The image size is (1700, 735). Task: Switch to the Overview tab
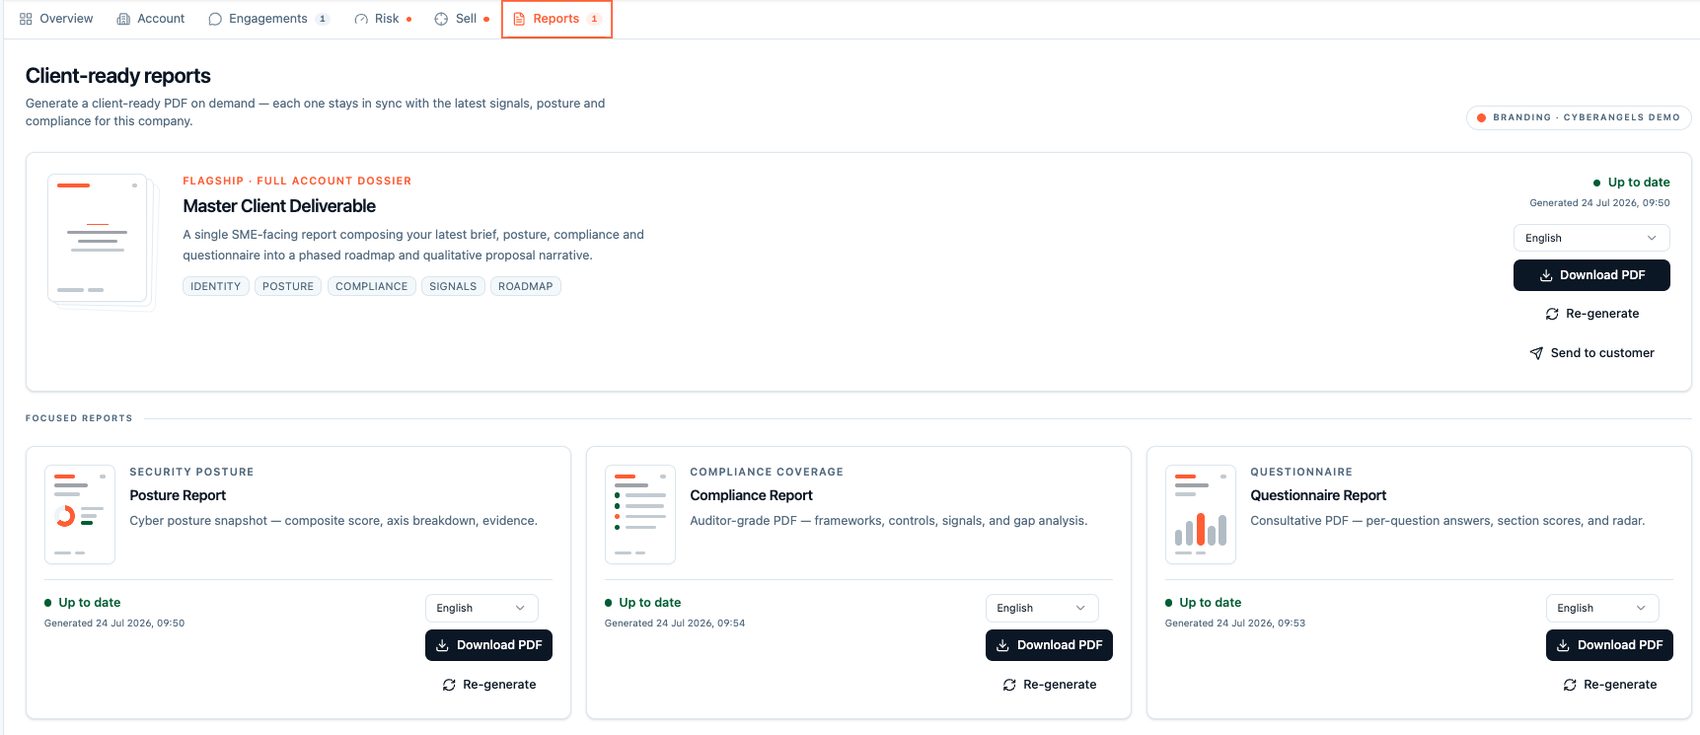pos(56,19)
